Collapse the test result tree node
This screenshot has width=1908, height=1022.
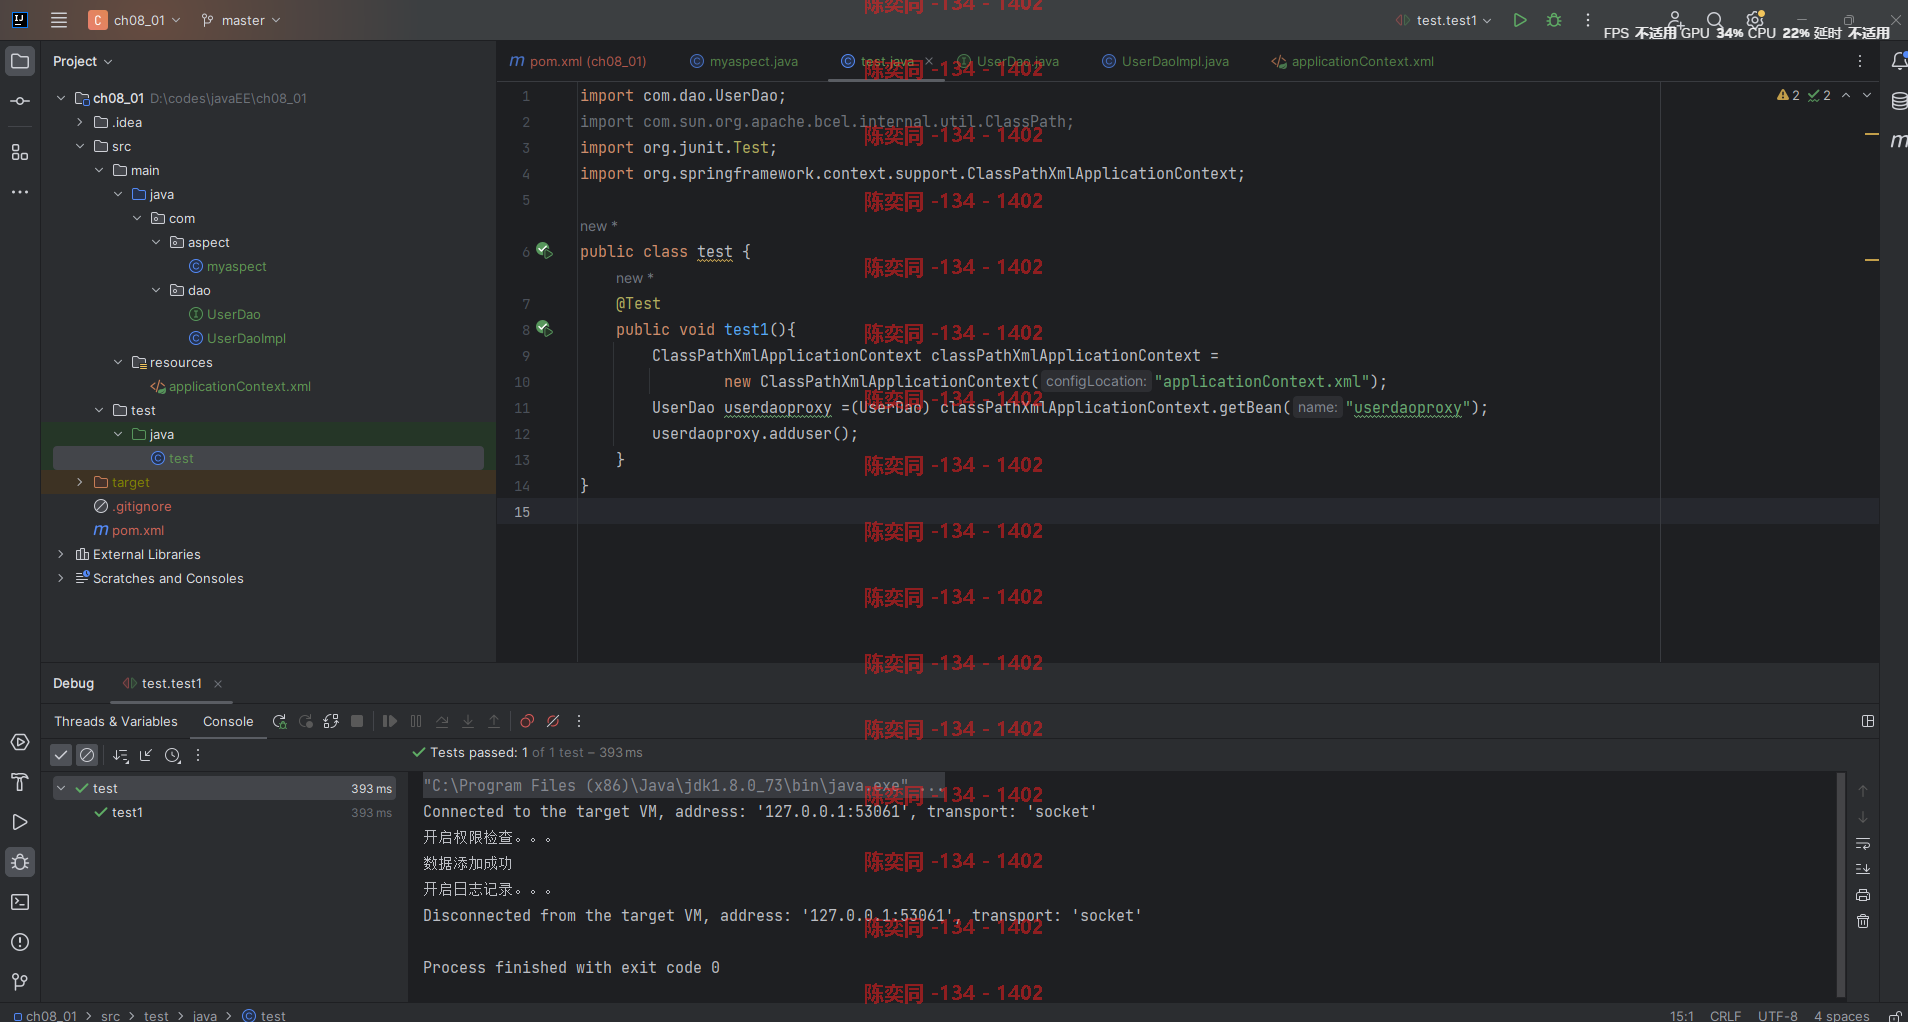[x=61, y=788]
